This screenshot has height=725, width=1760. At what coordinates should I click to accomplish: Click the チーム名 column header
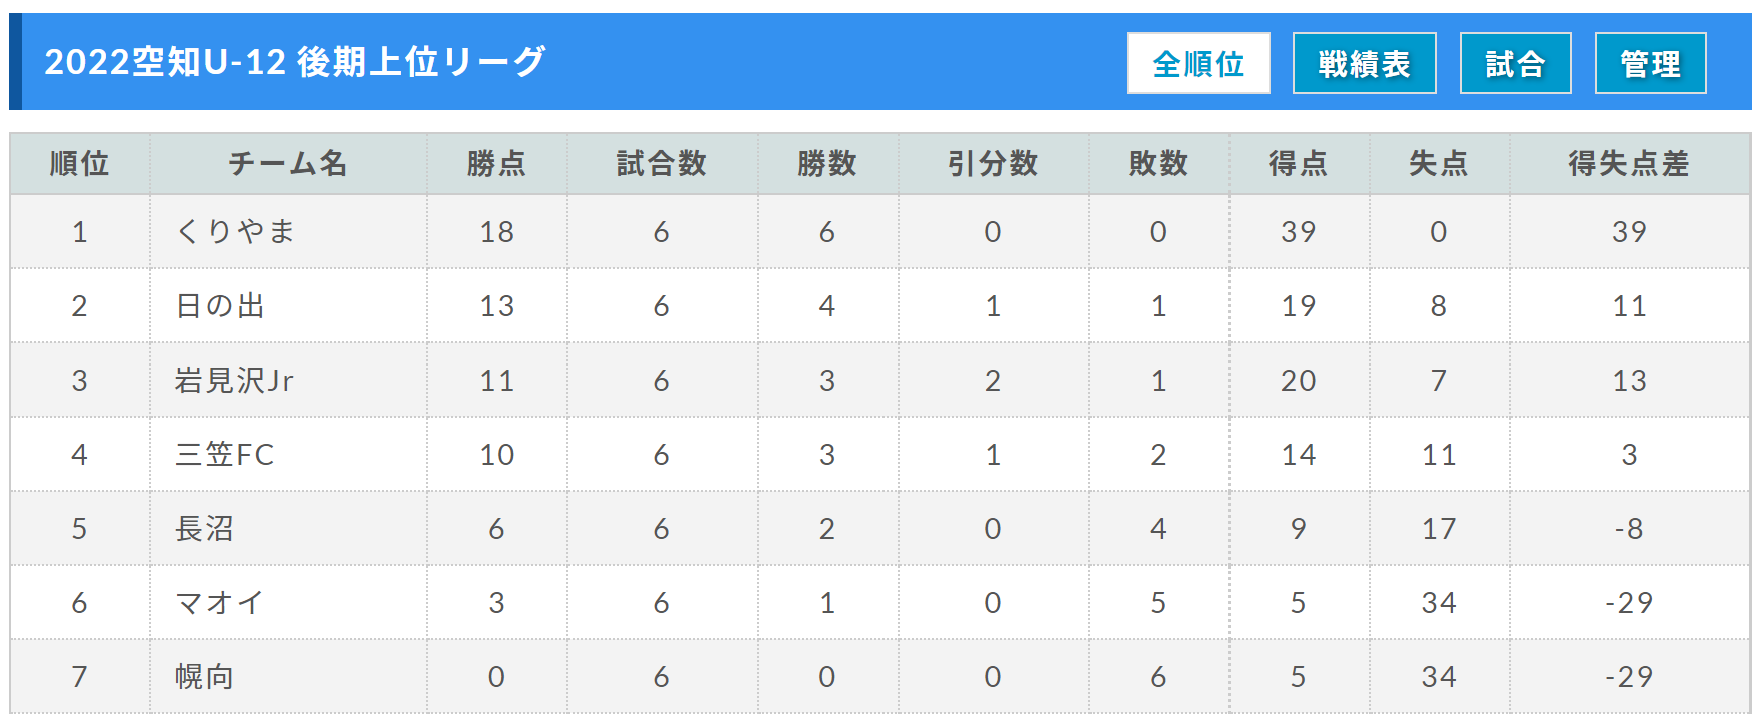click(288, 163)
